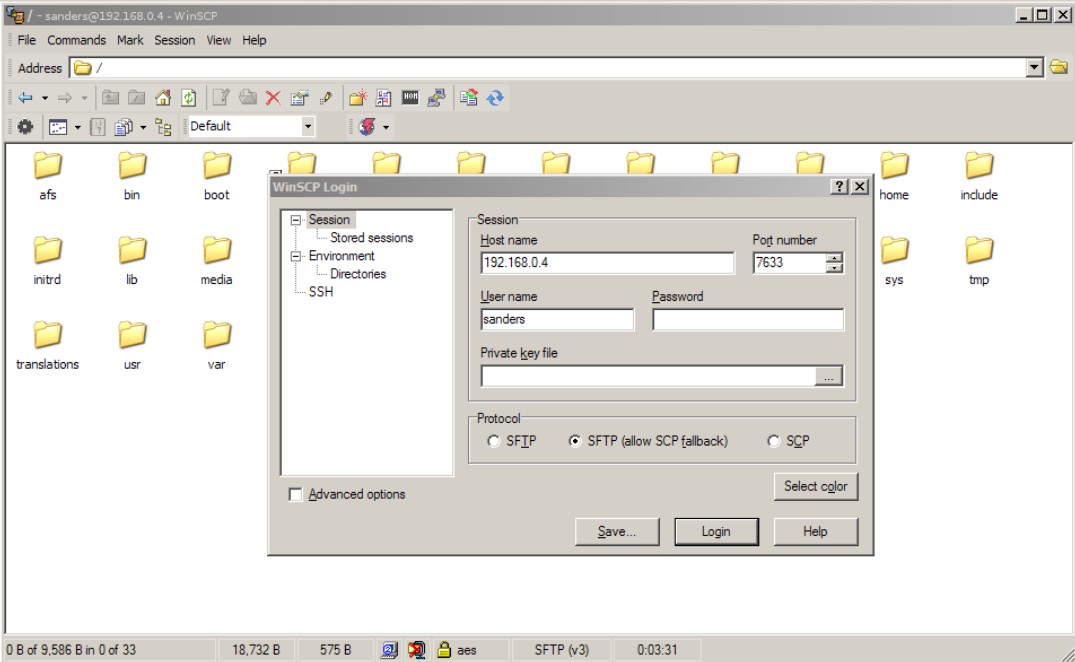Screen dimensions: 1075x662
Task: Click the transfer queue documents icon
Action: [123, 127]
